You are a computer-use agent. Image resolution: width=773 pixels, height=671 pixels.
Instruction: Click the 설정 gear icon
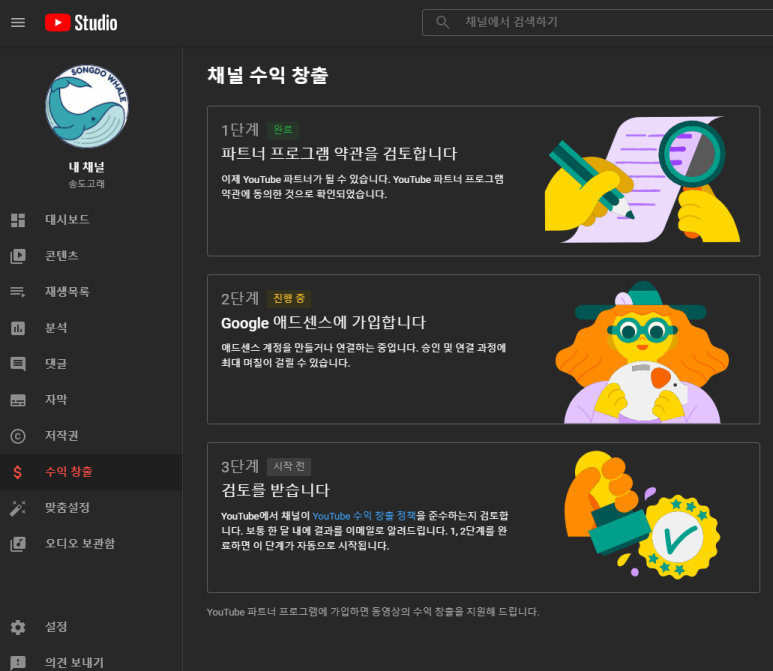[x=18, y=627]
